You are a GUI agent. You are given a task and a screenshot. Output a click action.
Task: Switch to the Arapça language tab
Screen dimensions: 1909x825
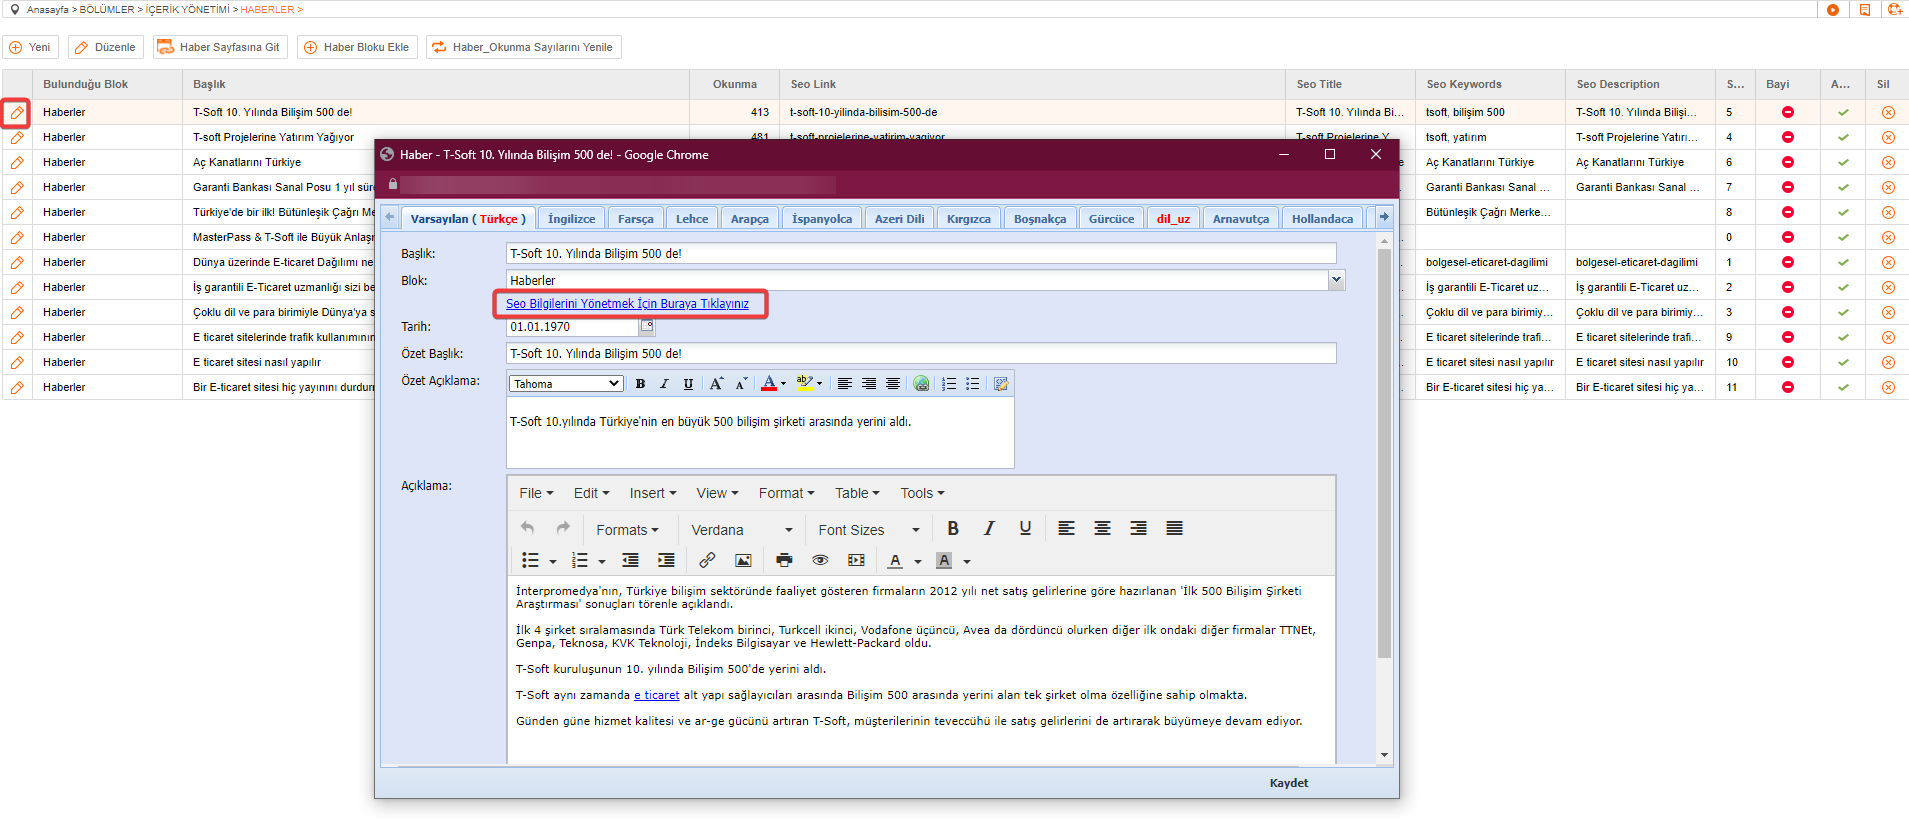[x=749, y=219]
